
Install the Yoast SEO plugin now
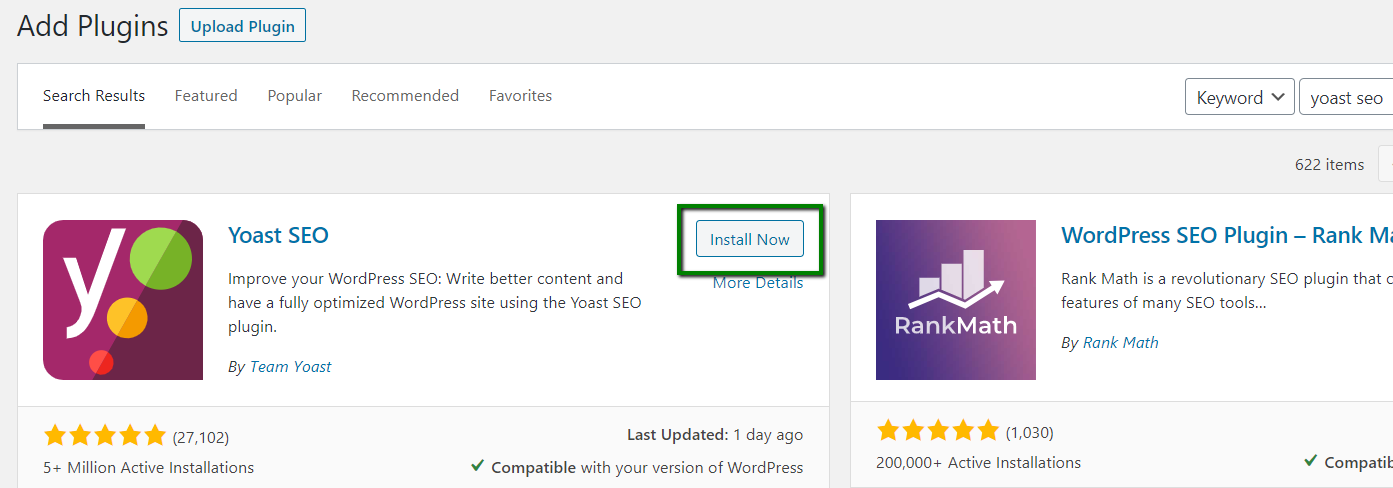point(750,240)
